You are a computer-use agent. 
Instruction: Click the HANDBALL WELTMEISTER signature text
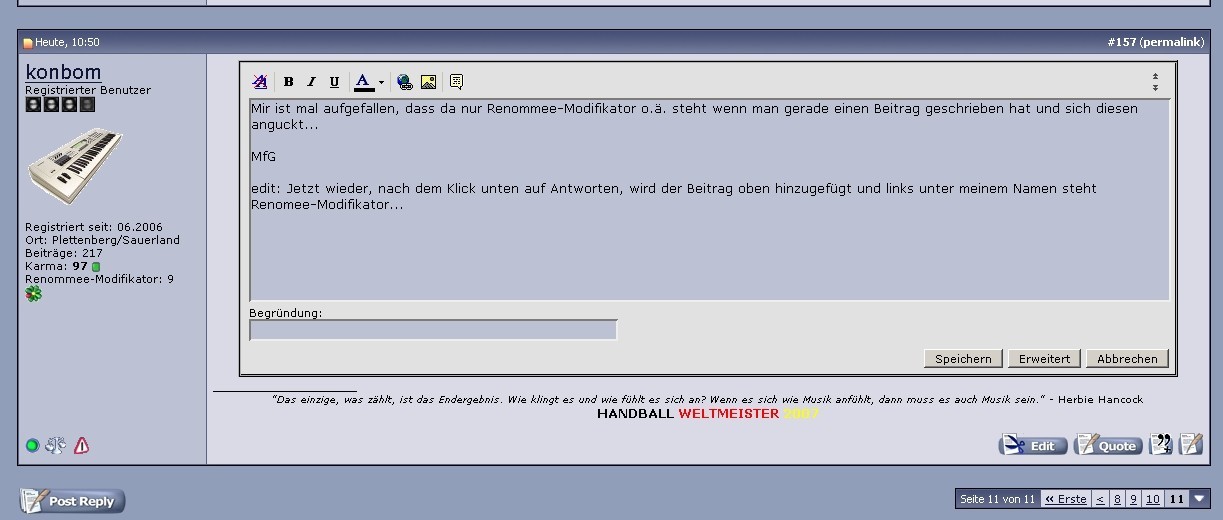tap(708, 413)
